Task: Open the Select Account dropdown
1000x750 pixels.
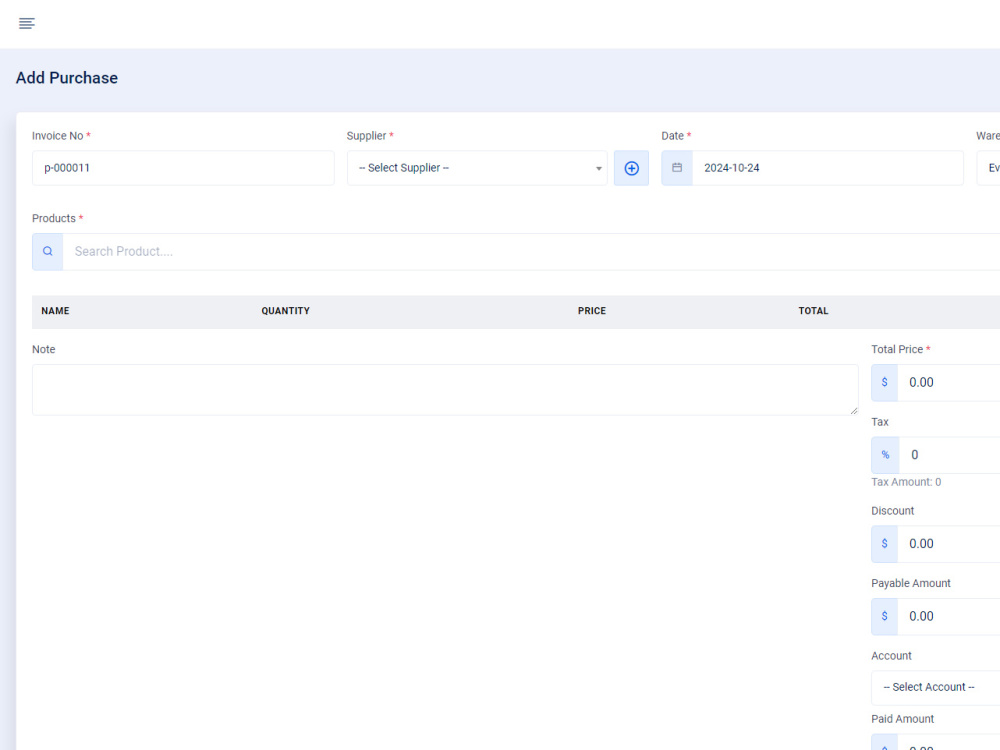Action: (936, 688)
